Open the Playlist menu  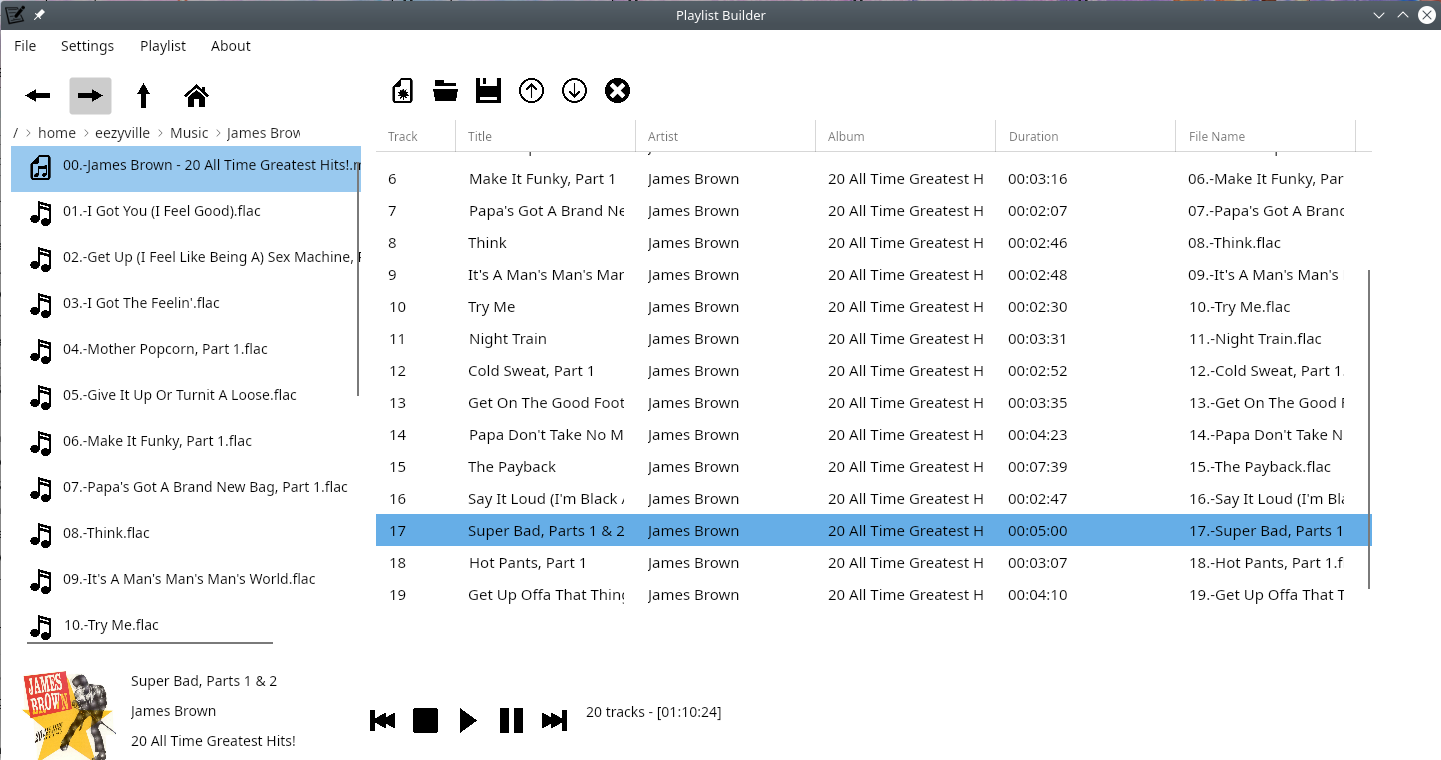tap(163, 46)
